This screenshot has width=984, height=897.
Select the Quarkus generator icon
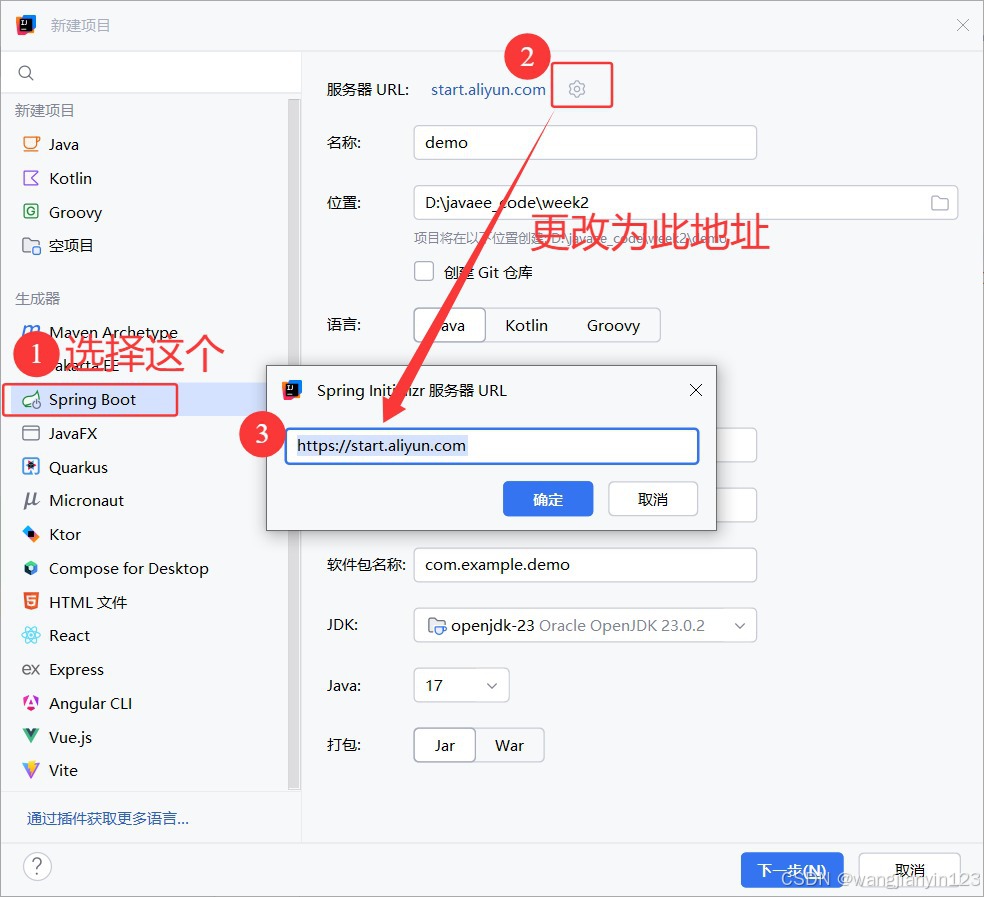click(x=31, y=467)
